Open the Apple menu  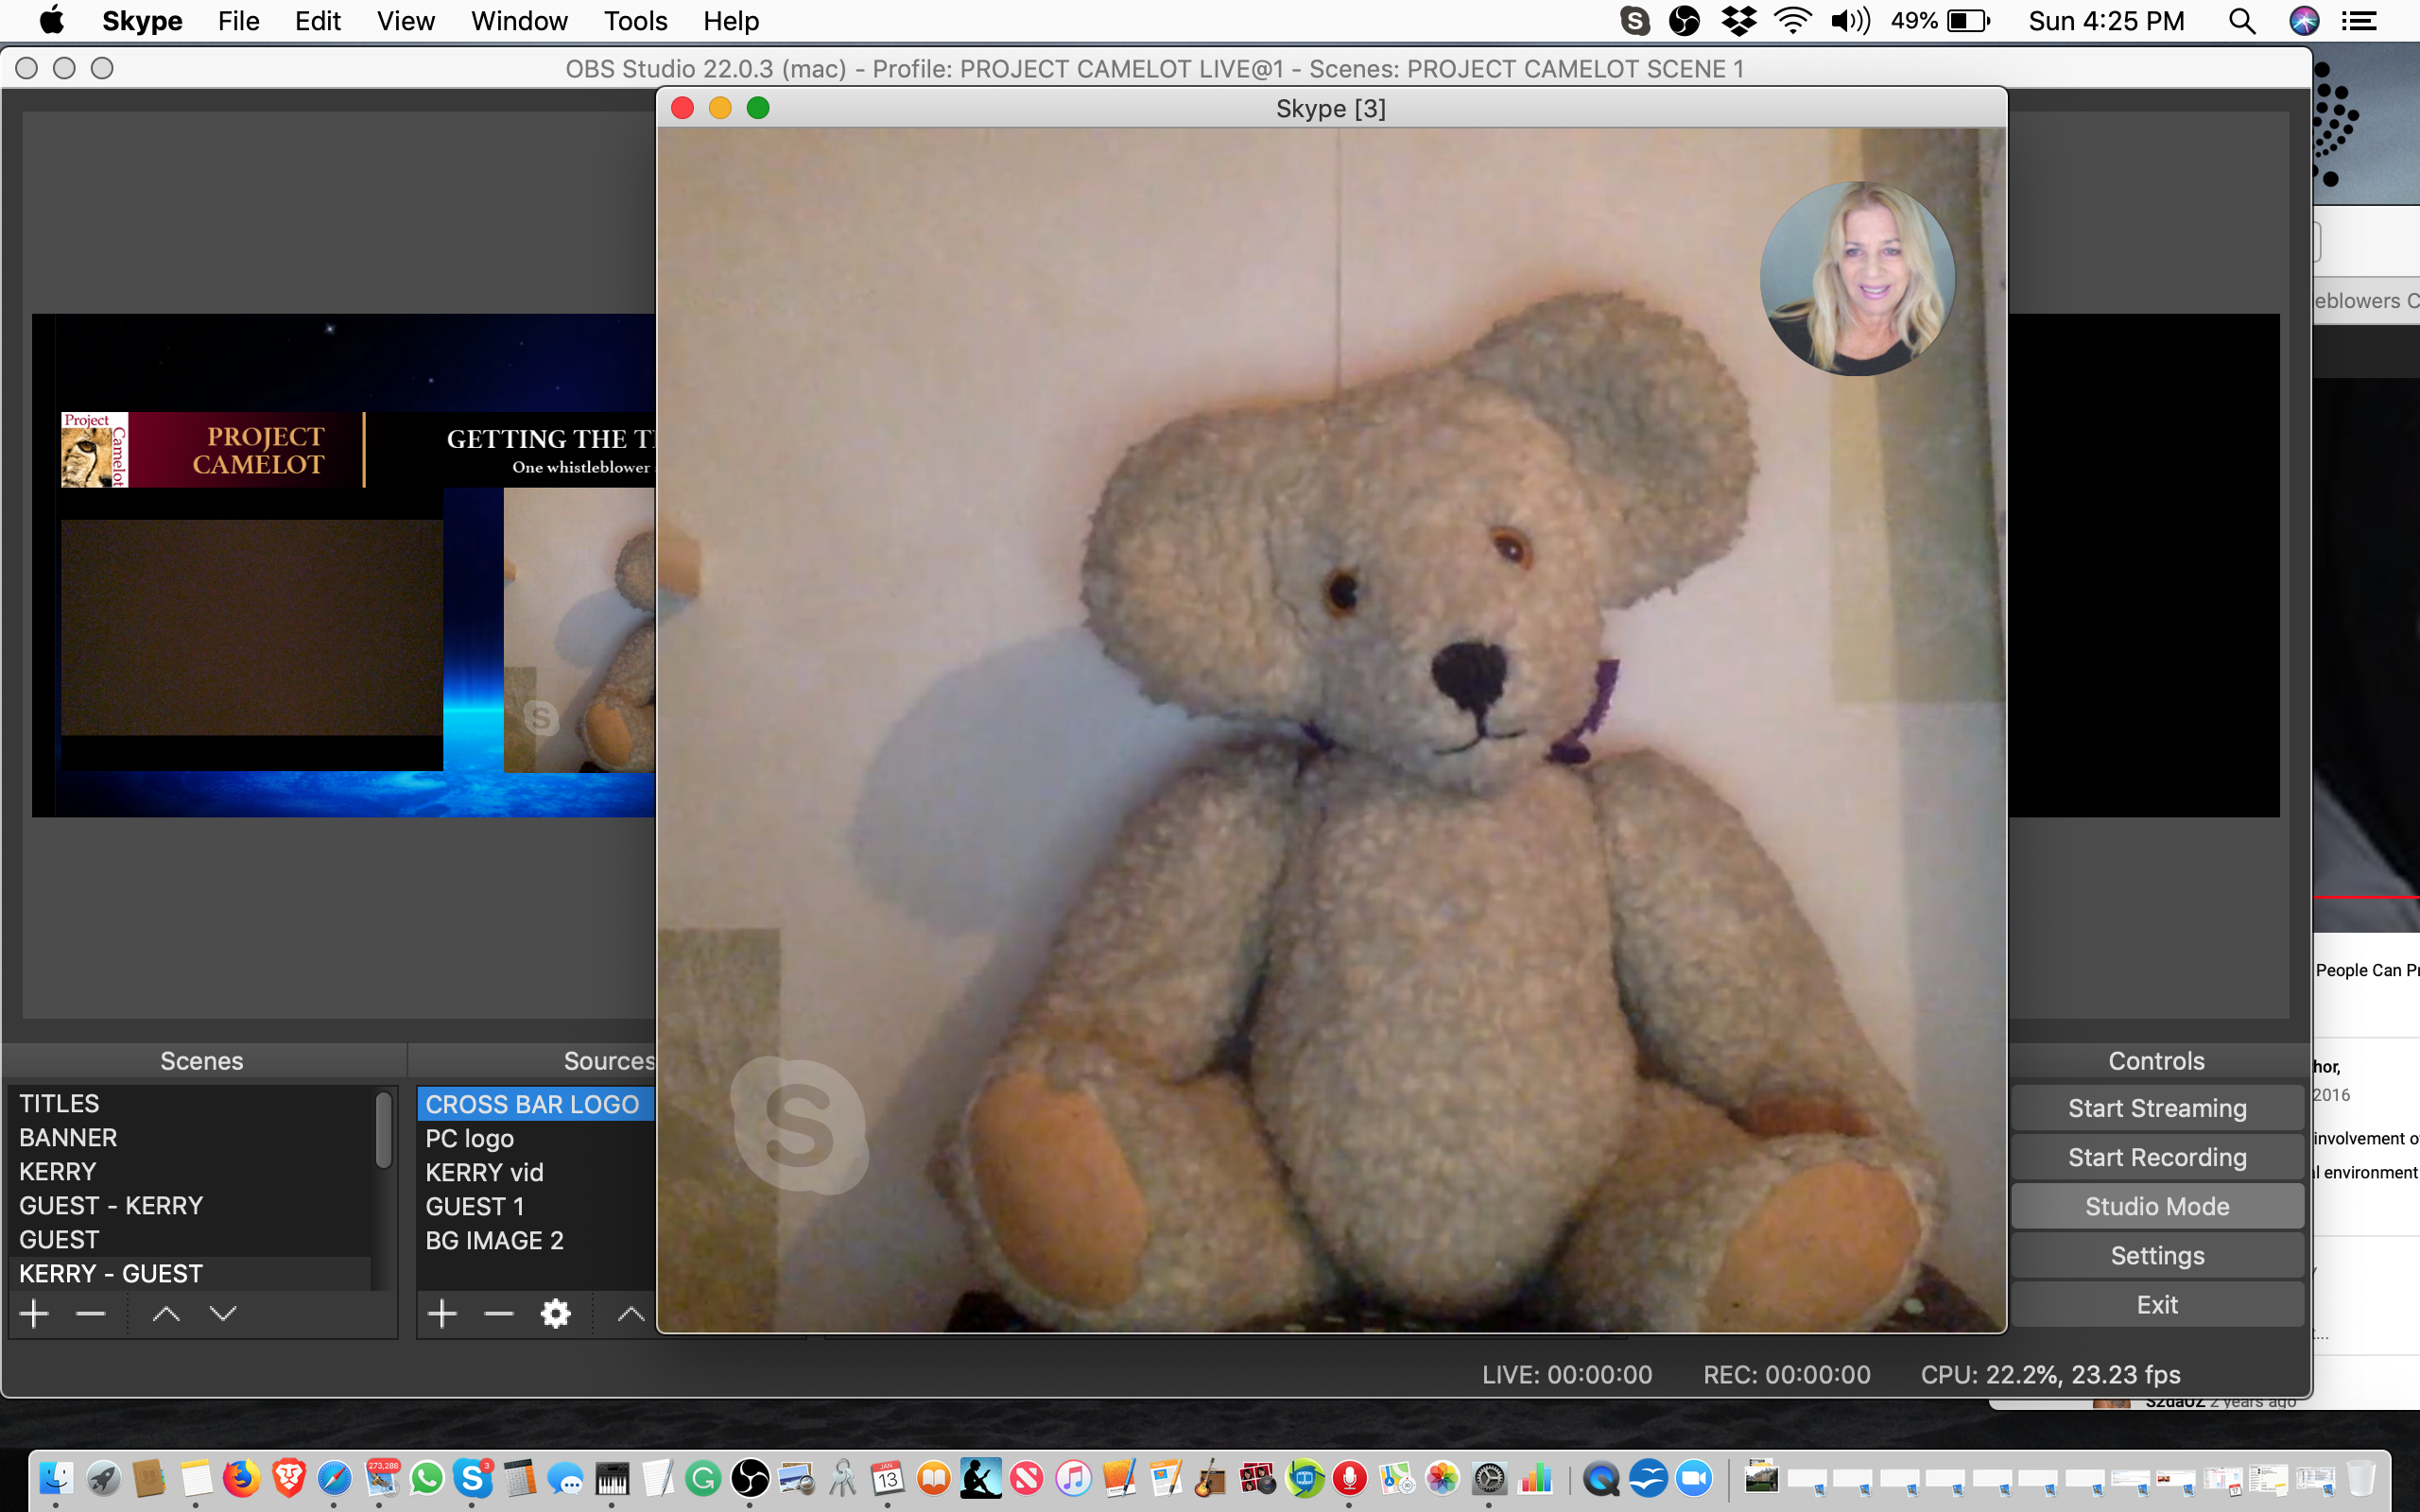pyautogui.click(x=51, y=20)
